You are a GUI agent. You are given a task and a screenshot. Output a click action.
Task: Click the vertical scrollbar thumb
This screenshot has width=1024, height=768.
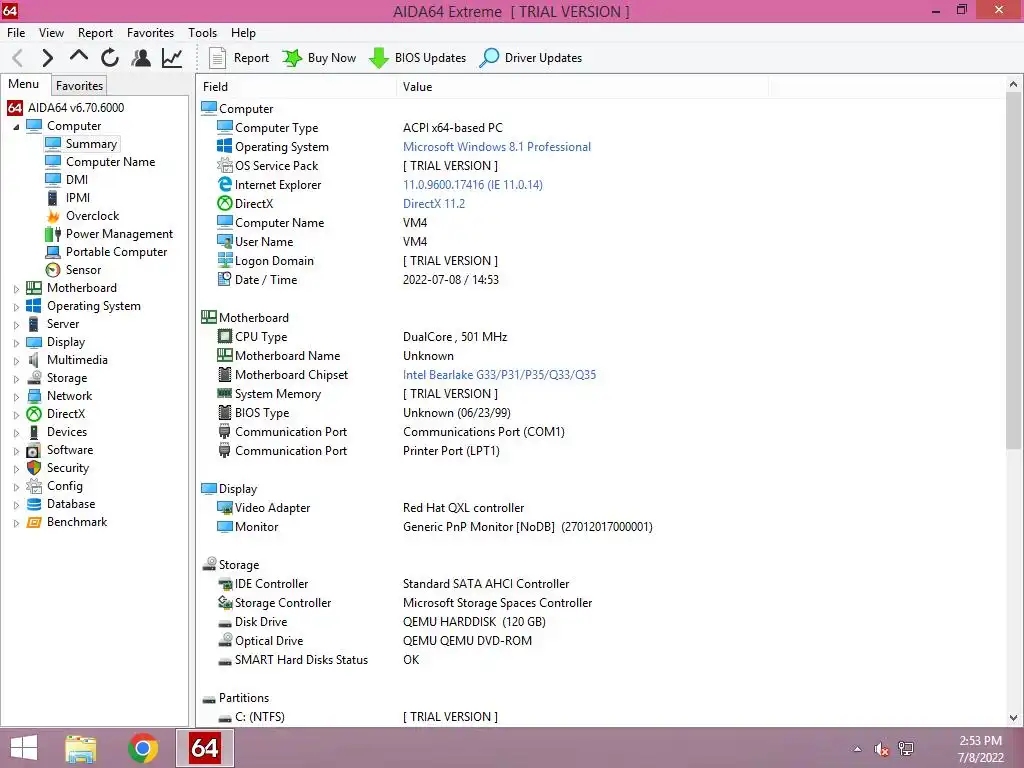tap(1014, 270)
